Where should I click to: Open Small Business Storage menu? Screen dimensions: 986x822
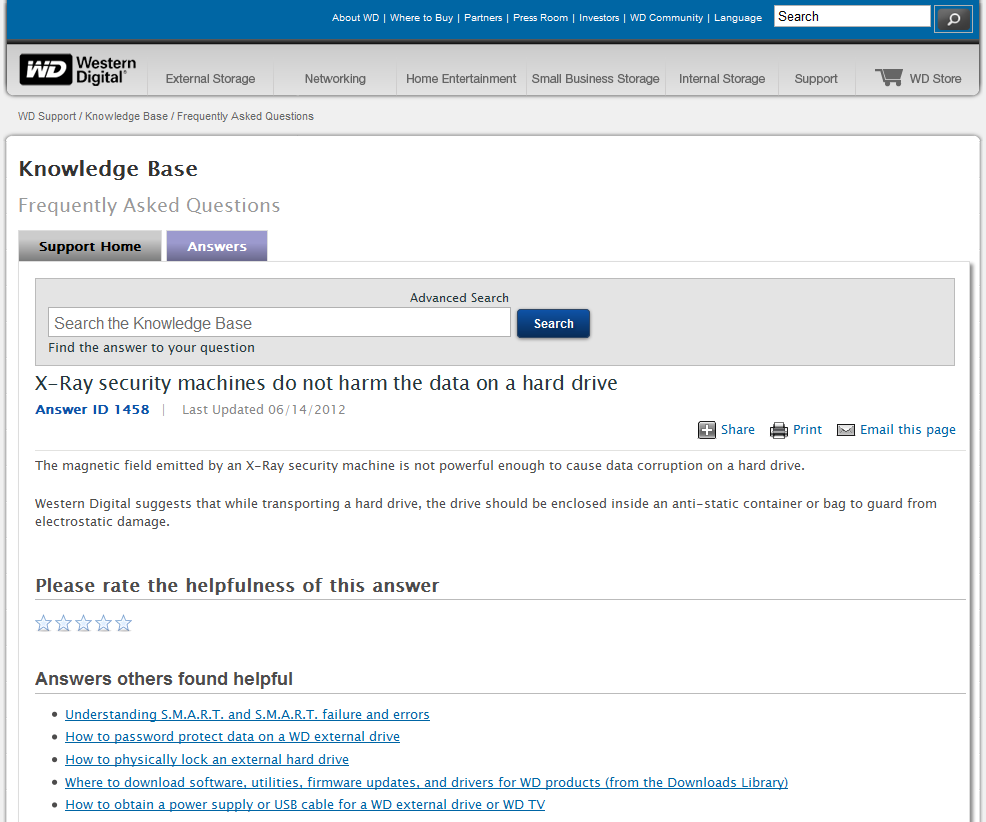(595, 79)
